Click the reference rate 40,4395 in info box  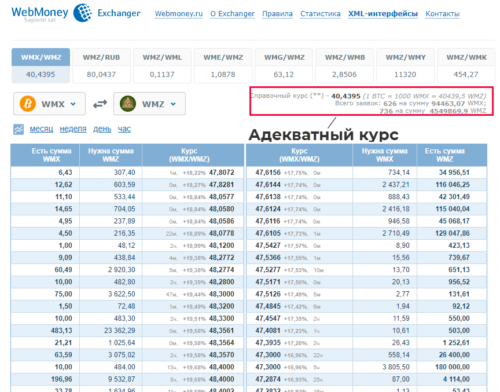pyautogui.click(x=346, y=96)
